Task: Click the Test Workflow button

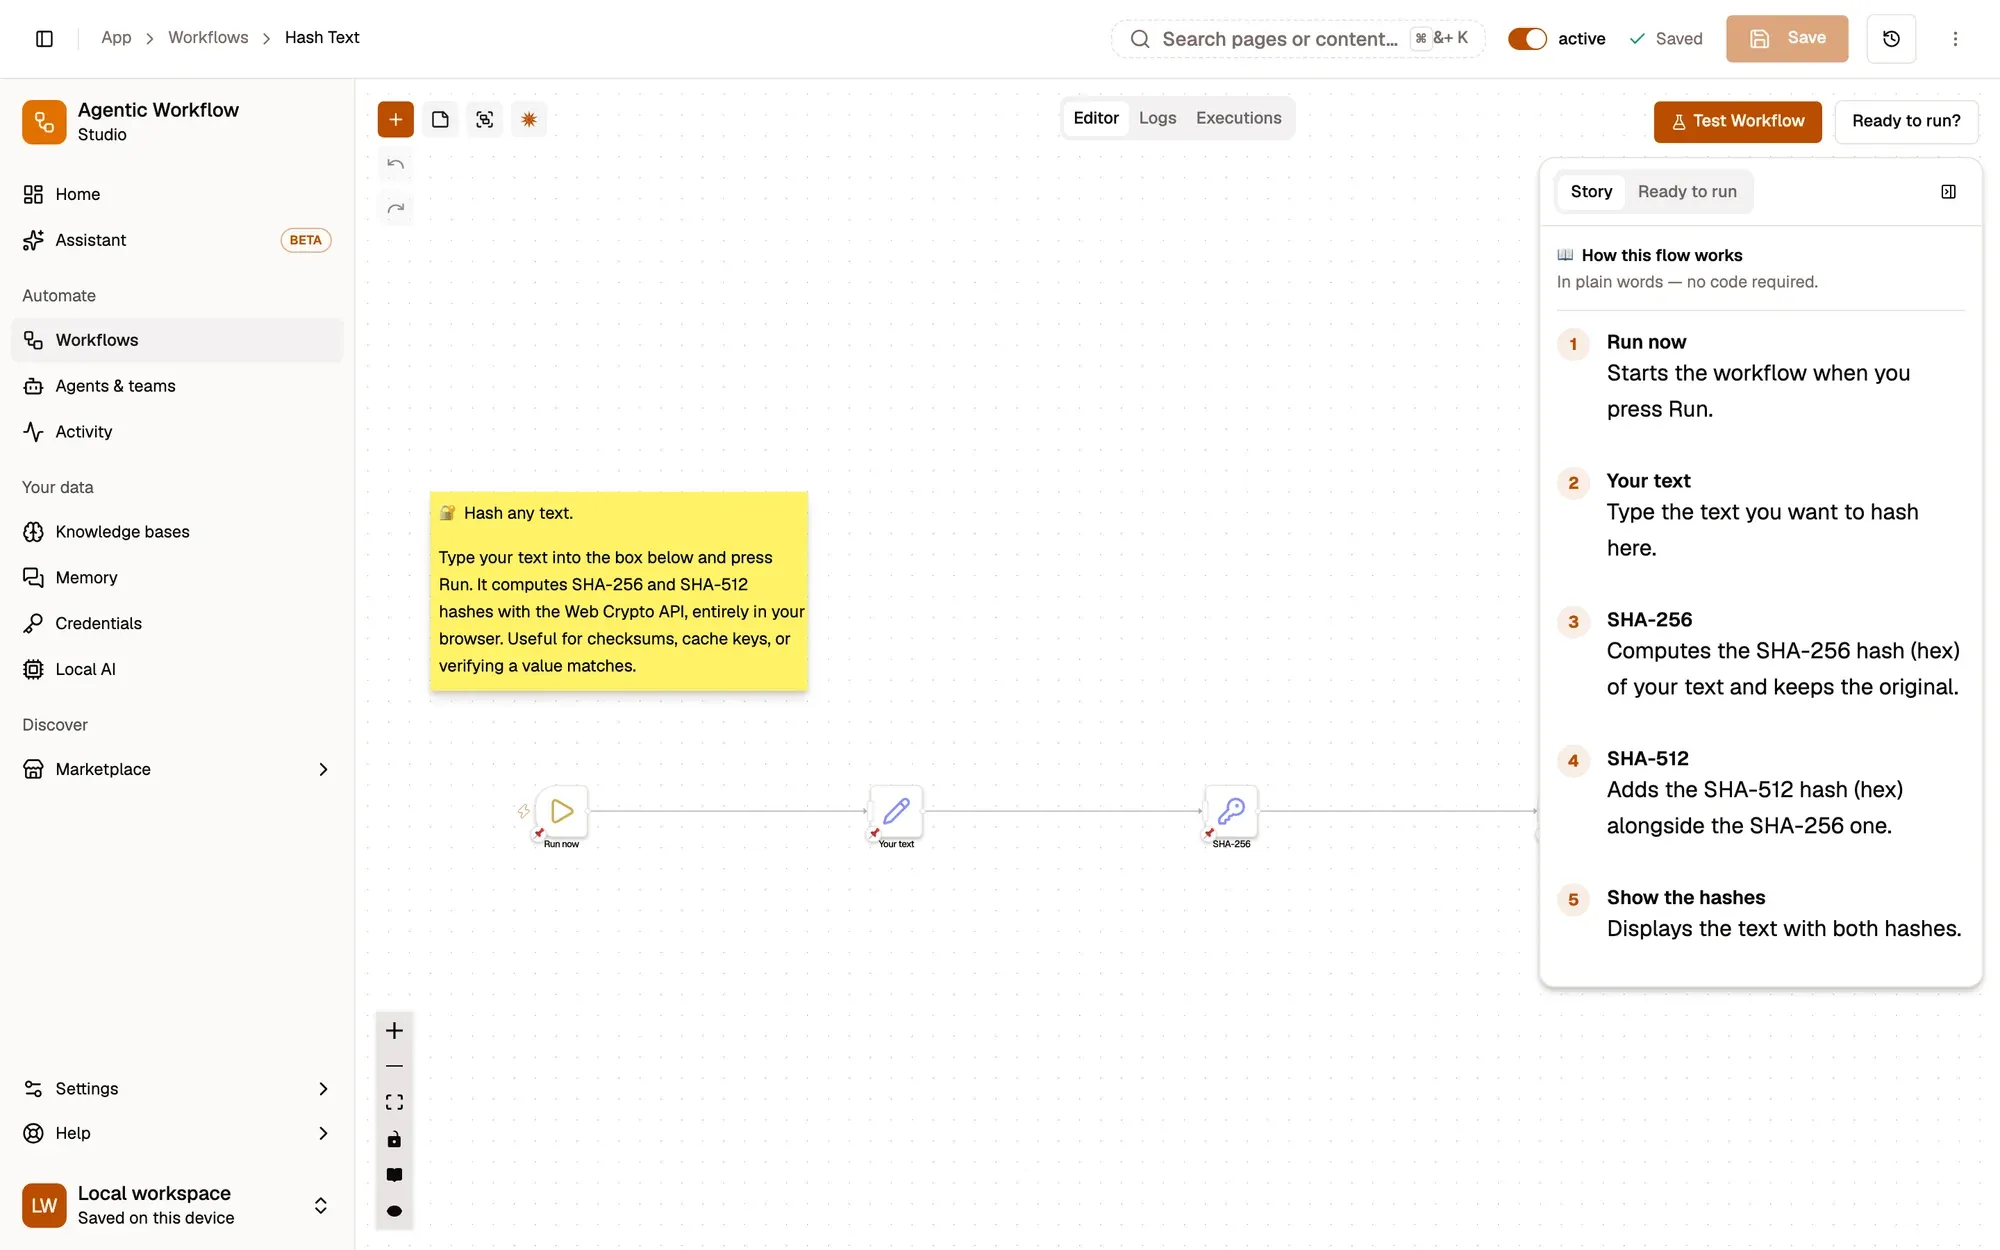Action: [1737, 121]
